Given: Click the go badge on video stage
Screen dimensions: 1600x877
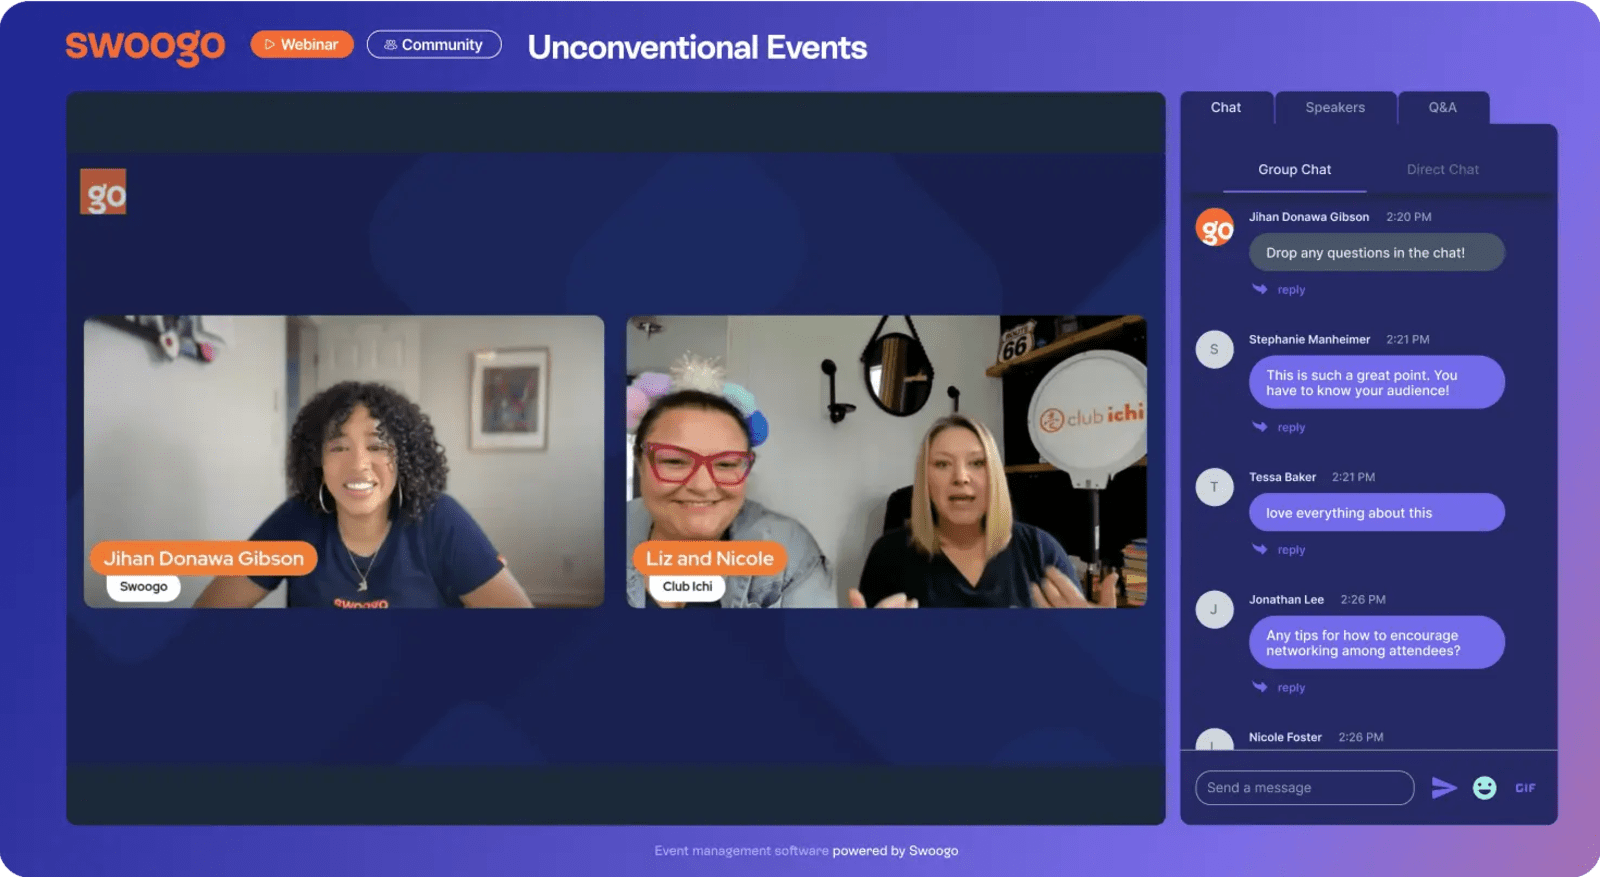Looking at the screenshot, I should pos(104,192).
